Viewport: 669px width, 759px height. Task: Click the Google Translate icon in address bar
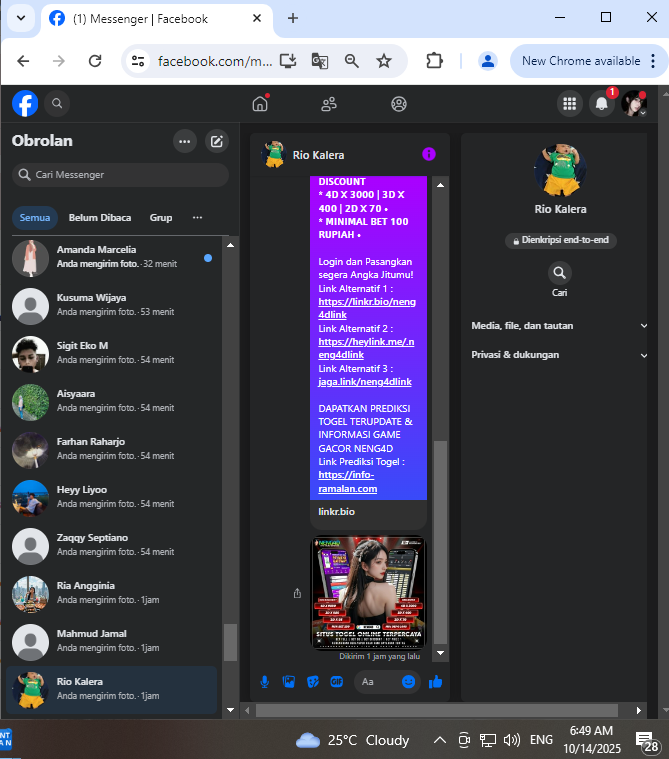tap(319, 61)
